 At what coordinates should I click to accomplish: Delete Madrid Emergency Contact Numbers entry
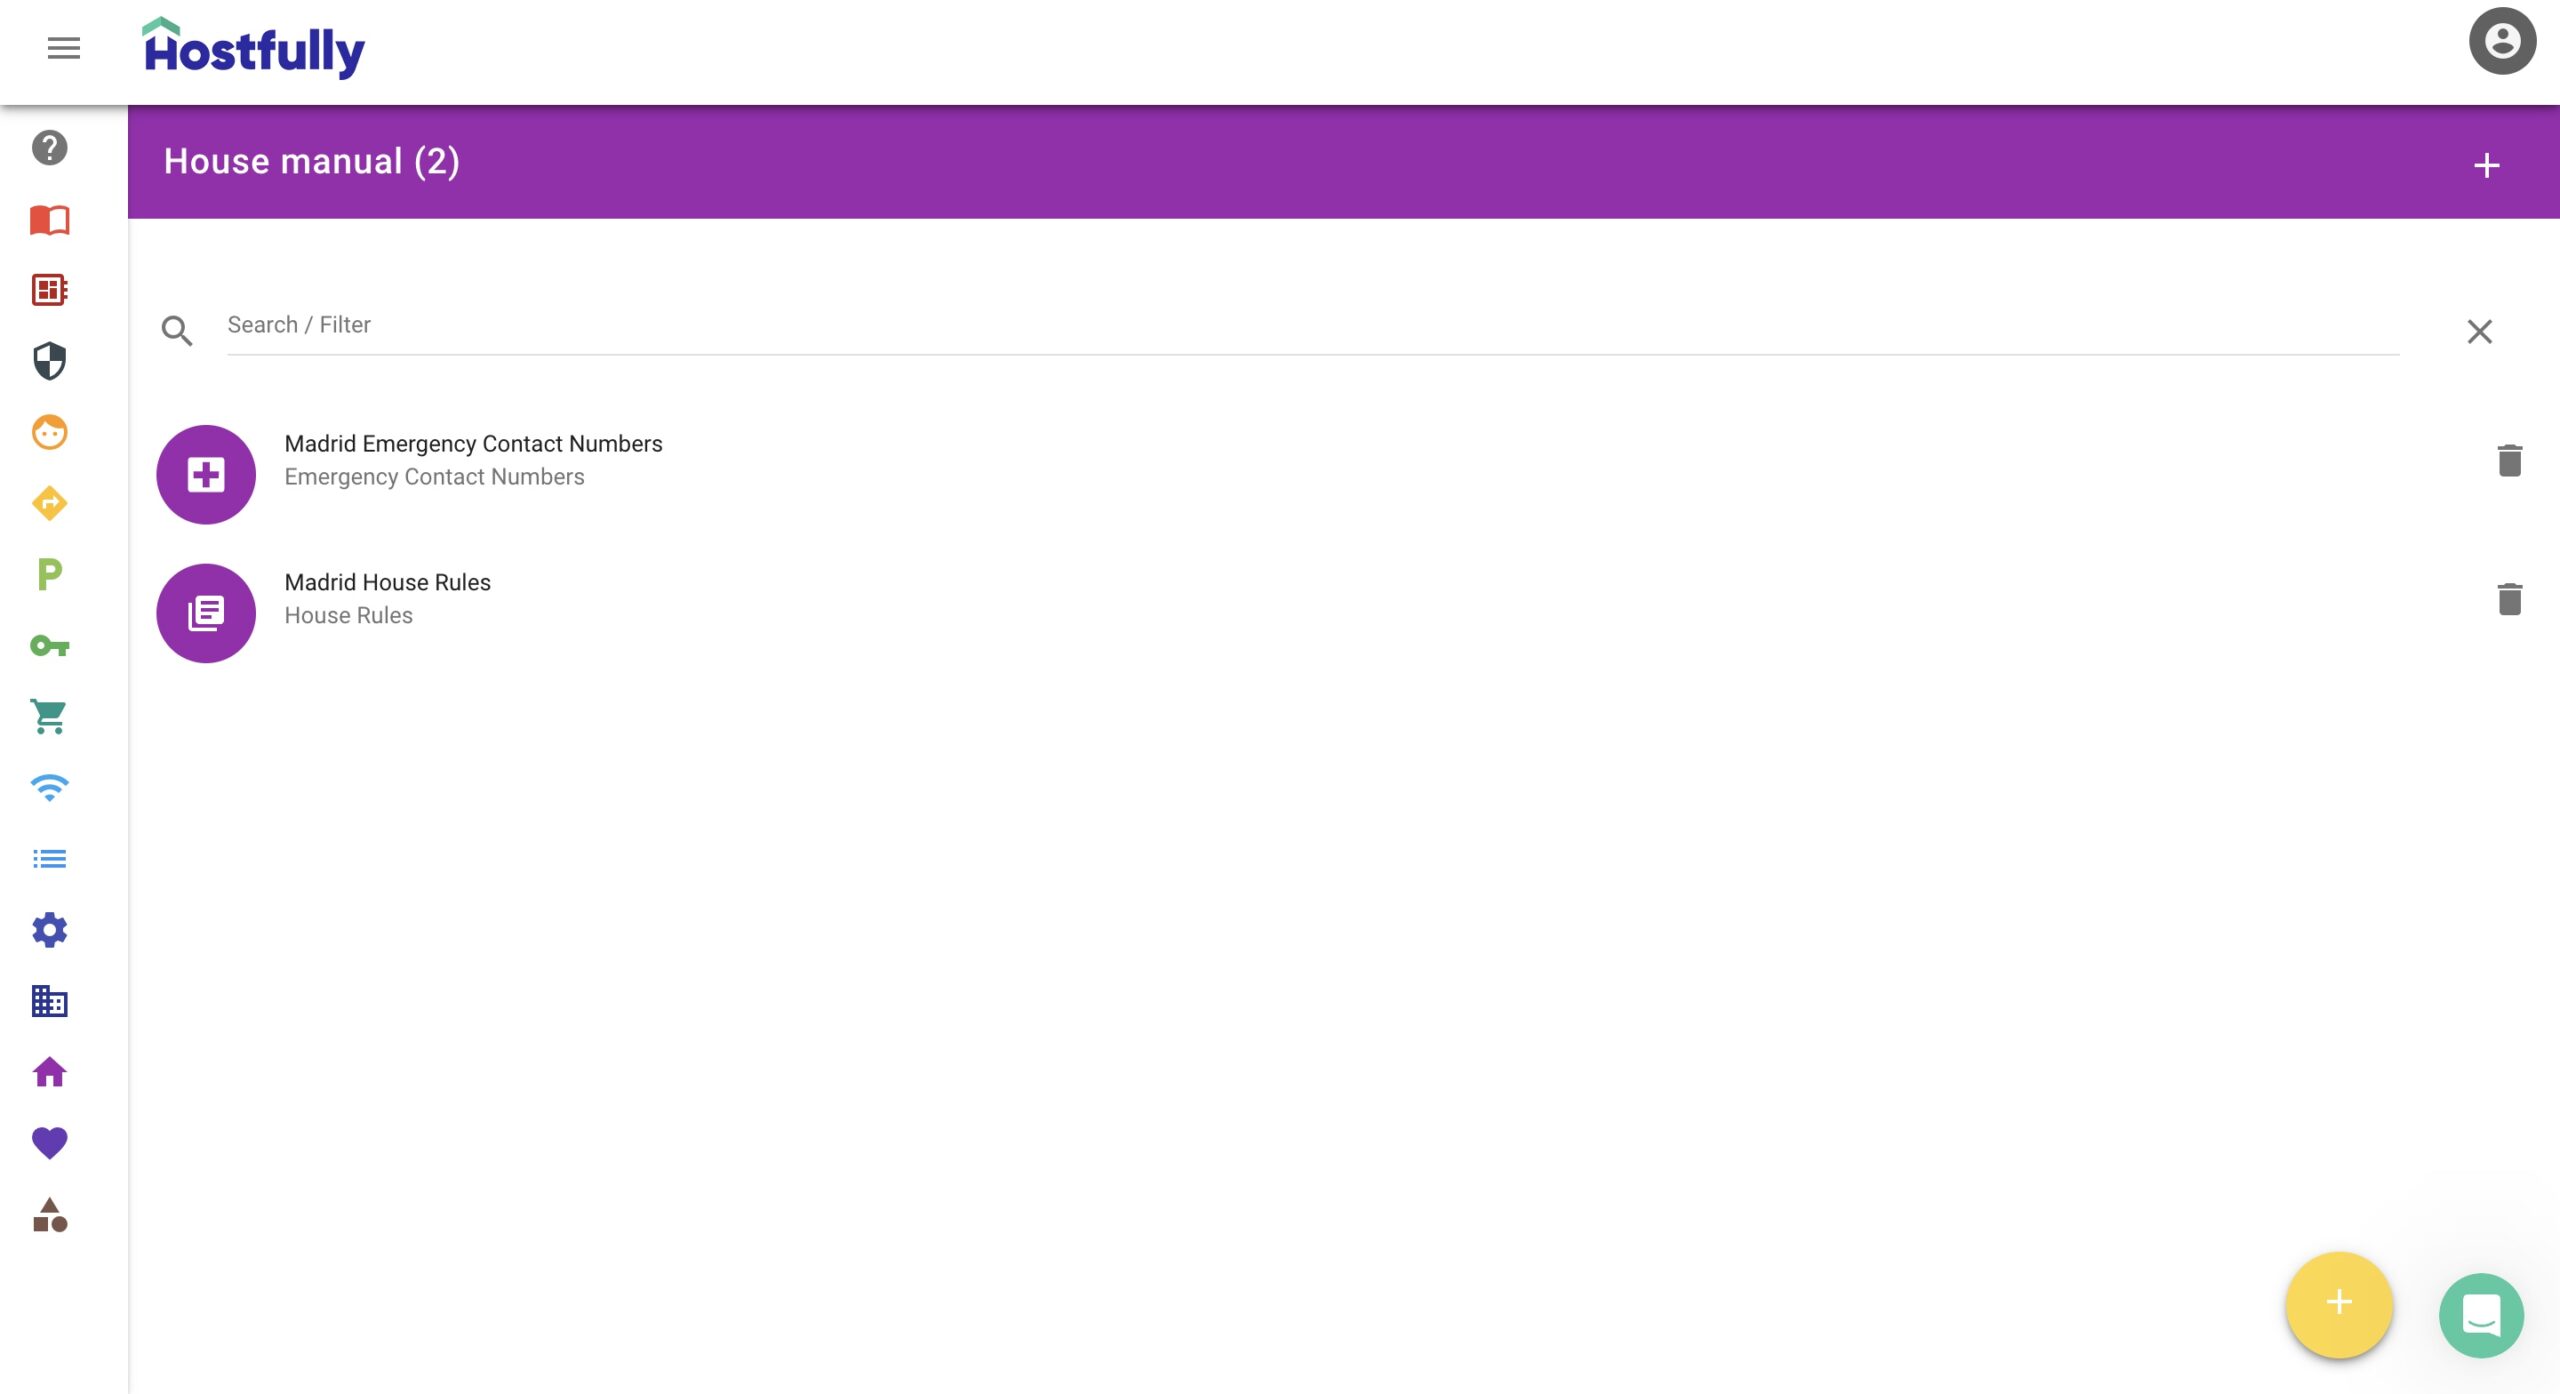coord(2509,461)
